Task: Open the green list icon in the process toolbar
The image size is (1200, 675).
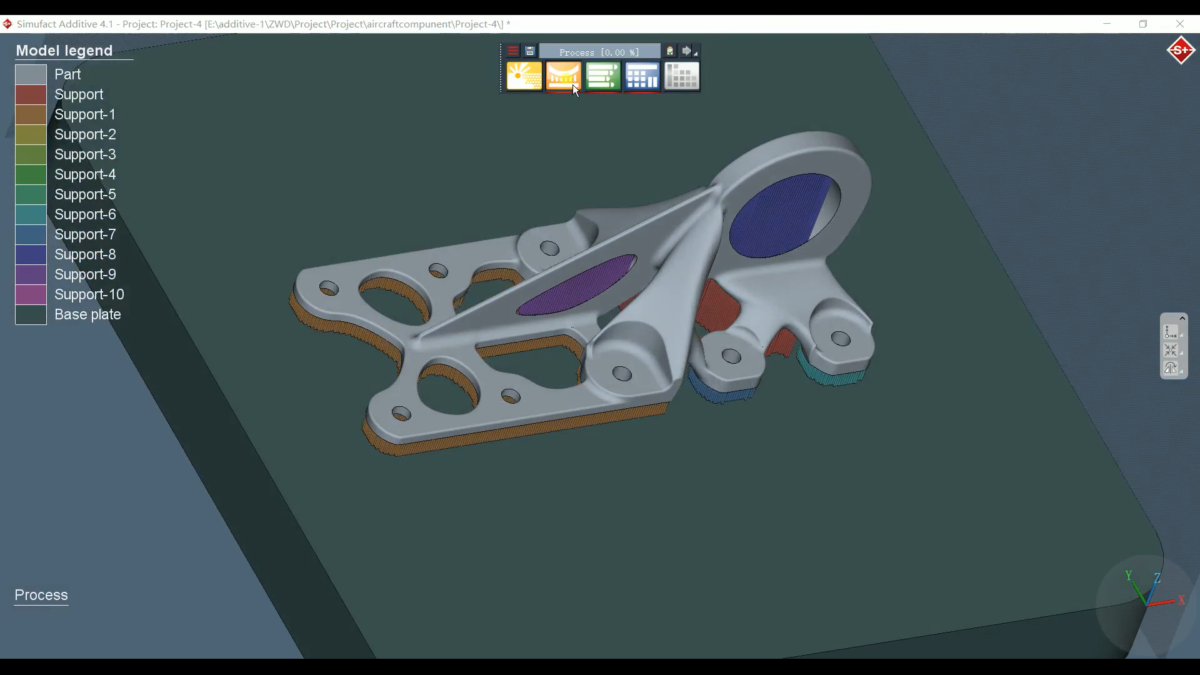Action: 603,76
